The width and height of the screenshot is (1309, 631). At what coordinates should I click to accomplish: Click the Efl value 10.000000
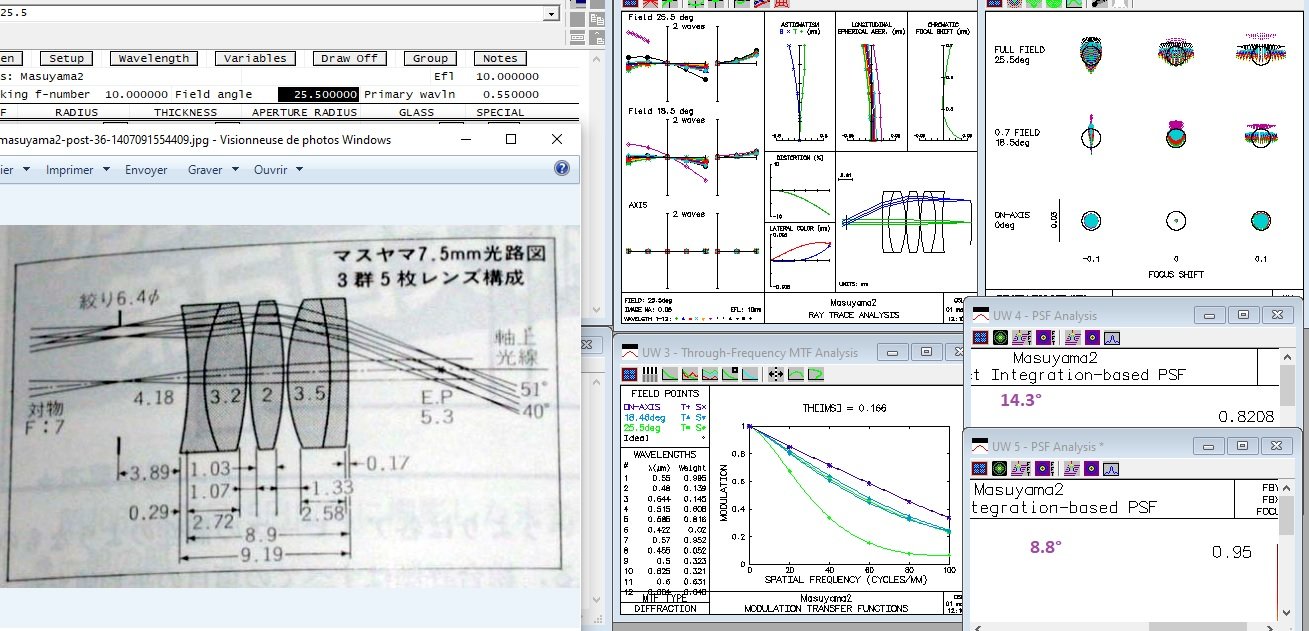point(507,76)
